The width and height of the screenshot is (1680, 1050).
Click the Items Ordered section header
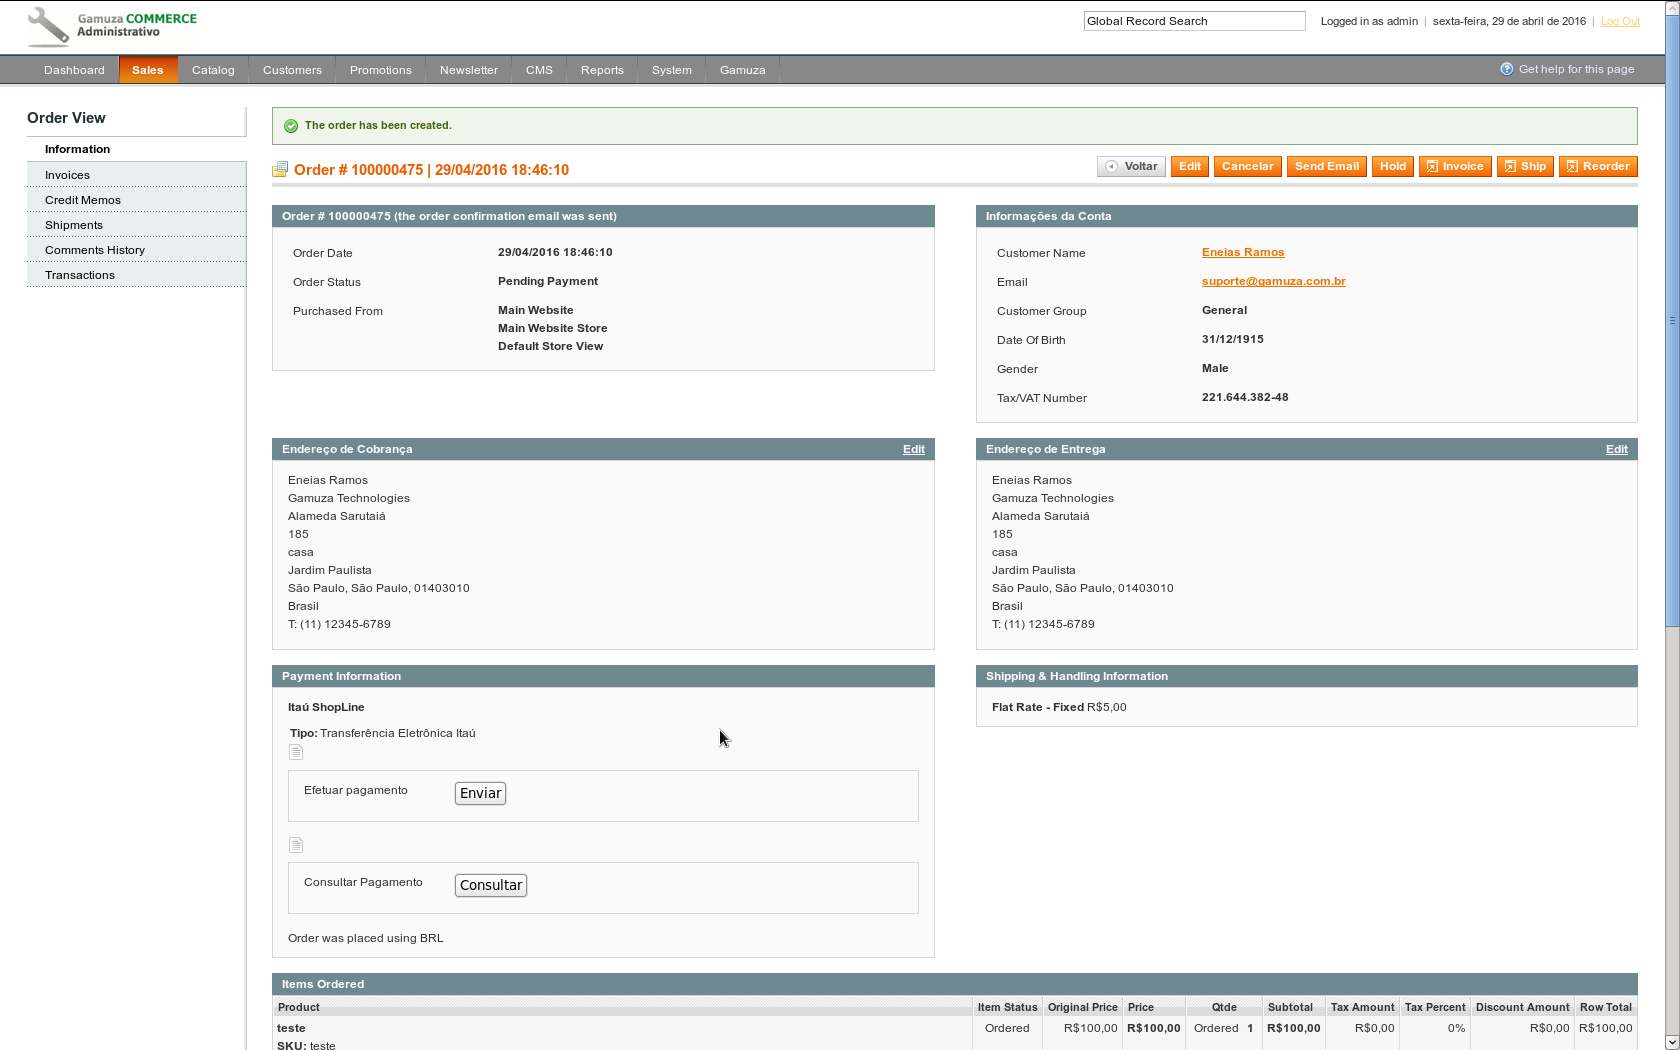point(954,984)
